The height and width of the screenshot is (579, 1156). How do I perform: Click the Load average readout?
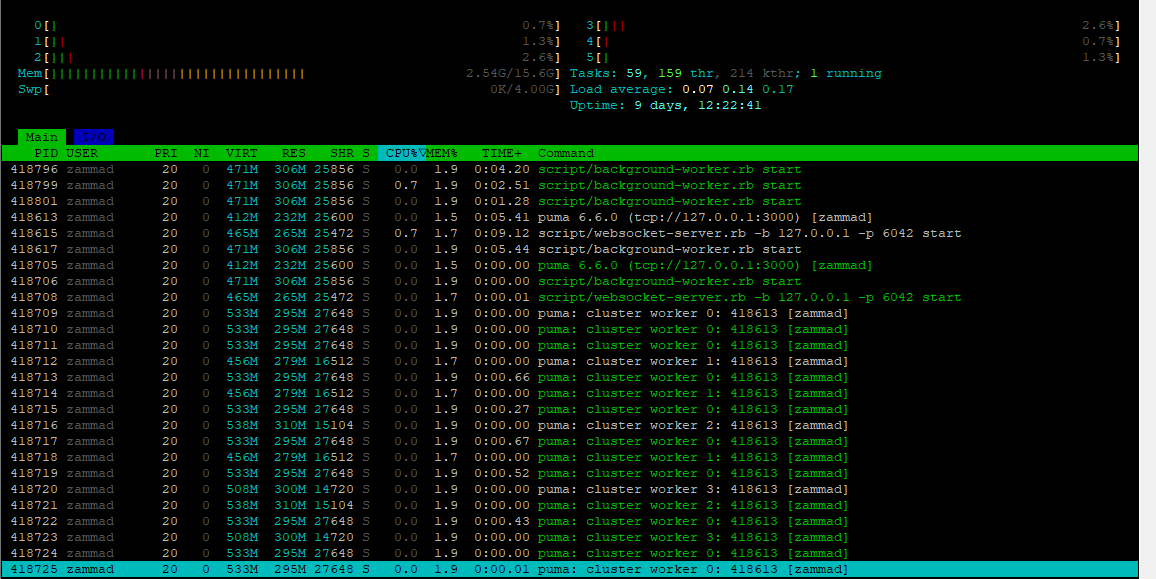(x=681, y=89)
